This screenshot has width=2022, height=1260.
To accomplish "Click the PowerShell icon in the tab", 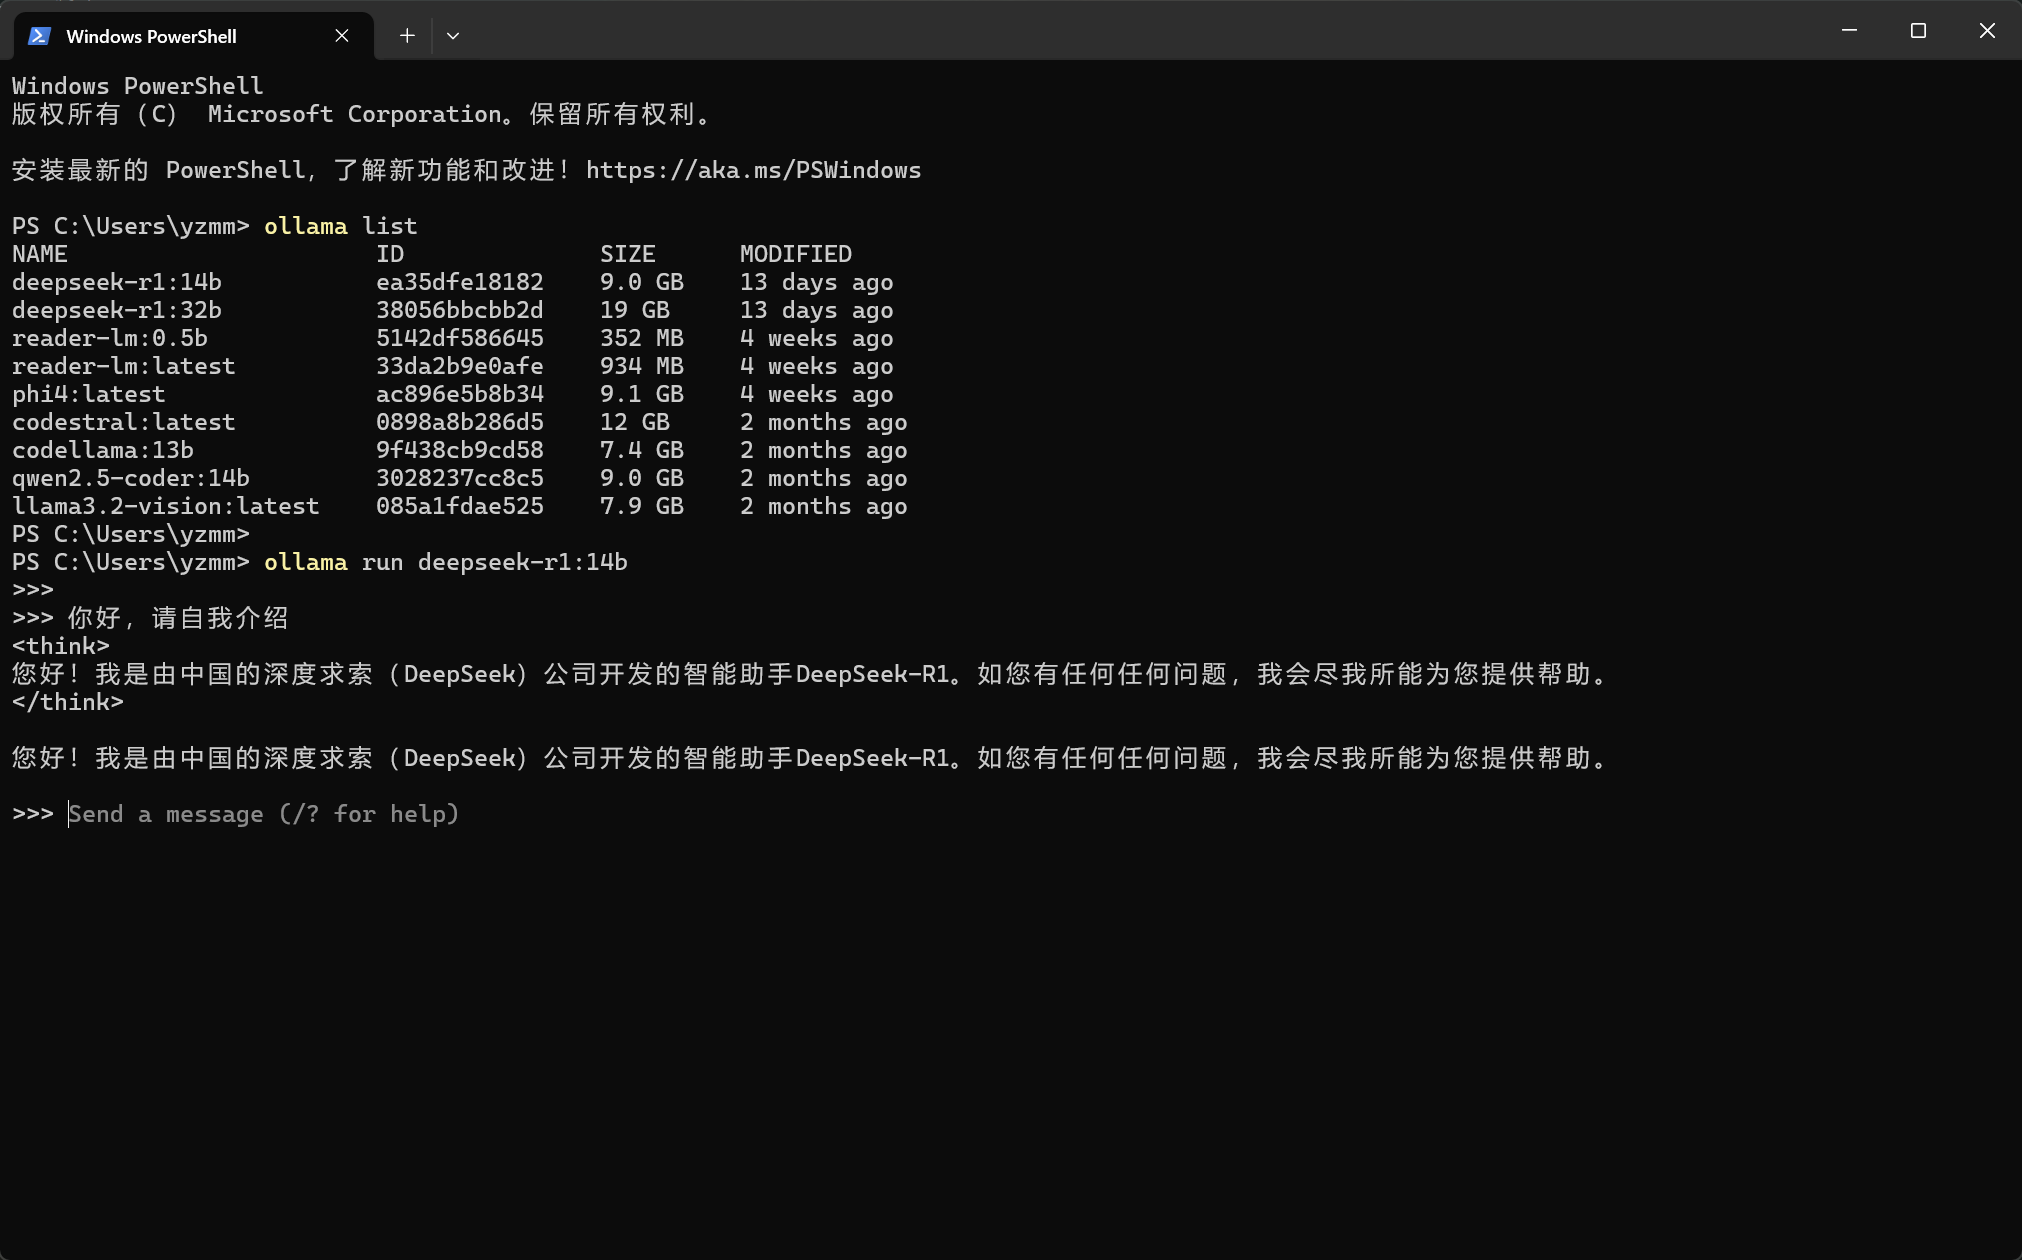I will tap(39, 36).
